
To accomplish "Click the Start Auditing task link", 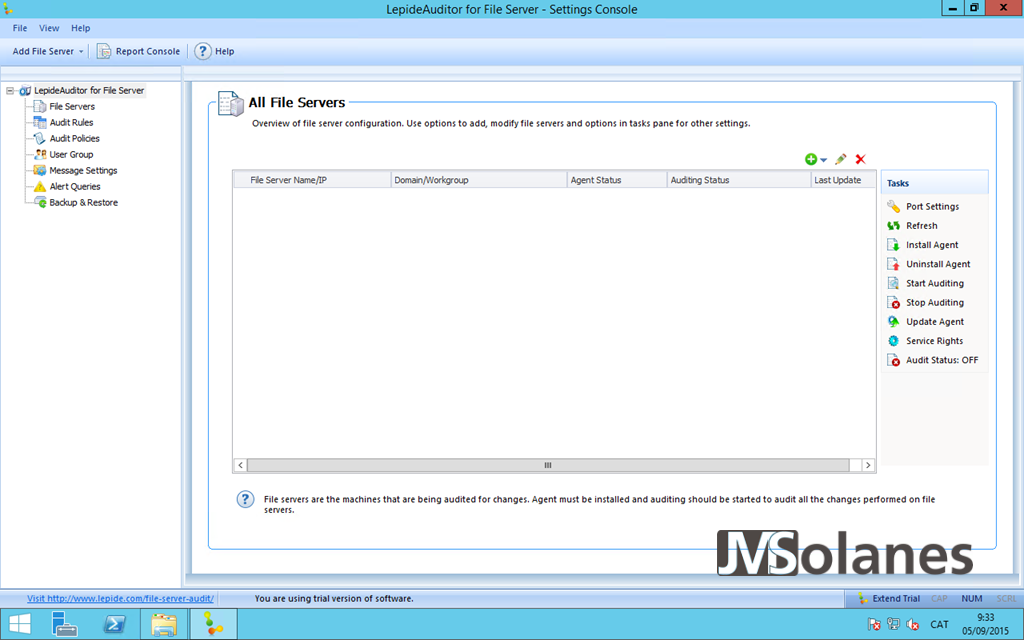I will point(935,283).
